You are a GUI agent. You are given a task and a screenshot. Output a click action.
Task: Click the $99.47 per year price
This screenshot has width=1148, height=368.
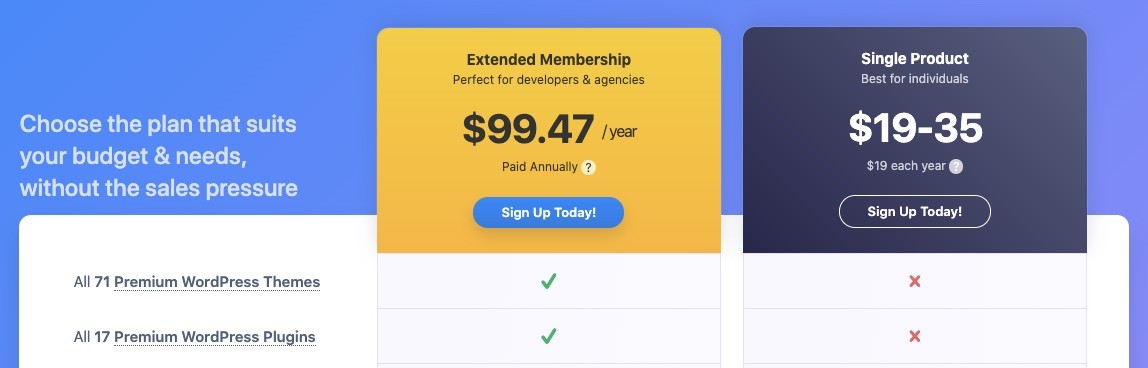549,129
